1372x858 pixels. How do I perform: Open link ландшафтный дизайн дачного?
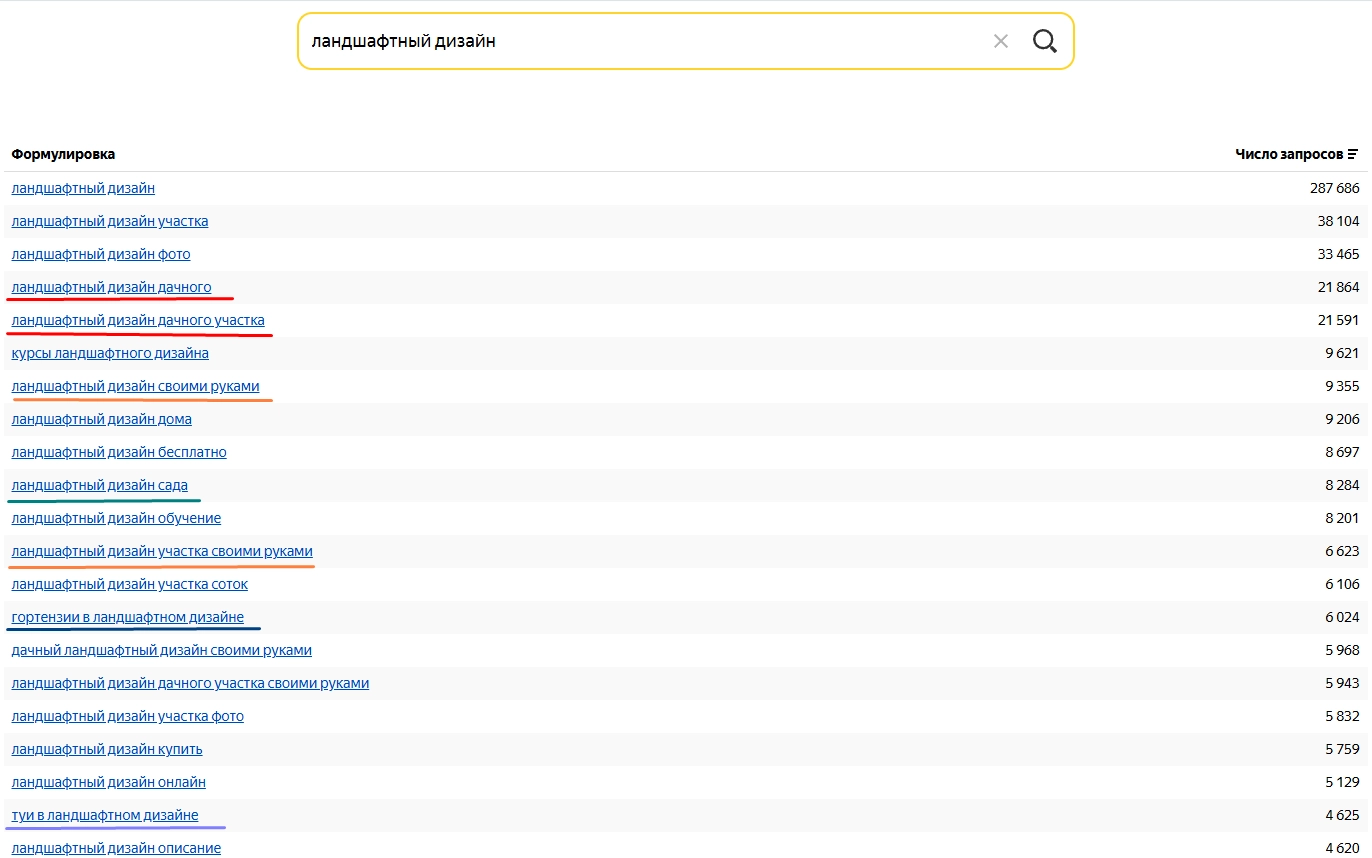(111, 287)
